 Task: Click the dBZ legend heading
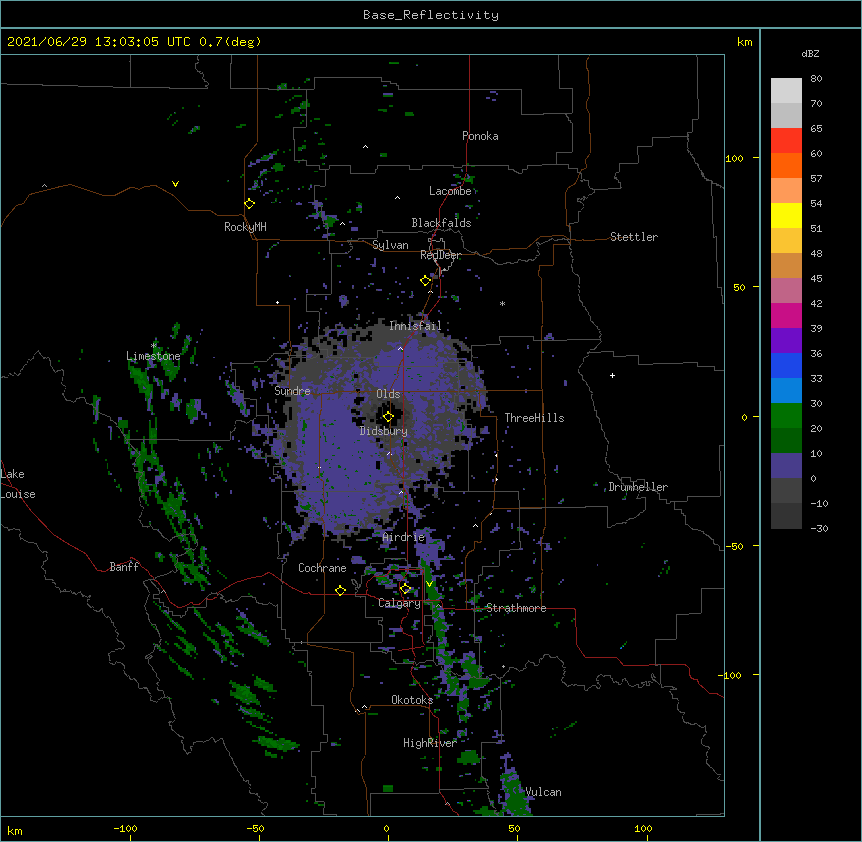tap(810, 53)
